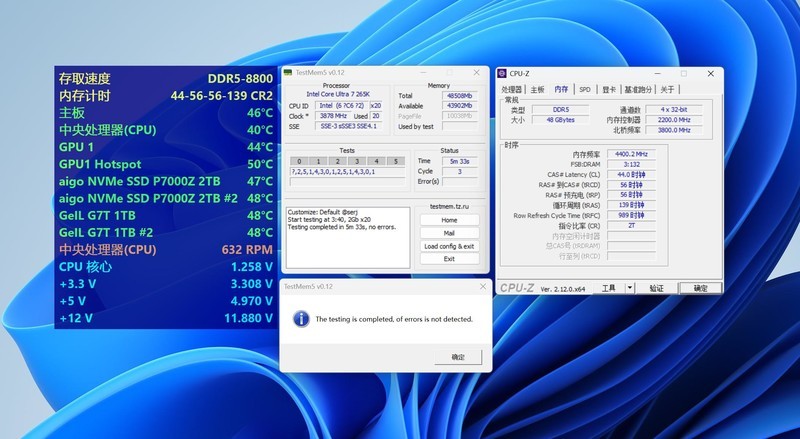Switch to the SPD tab
This screenshot has height=439, width=800.
pos(585,89)
